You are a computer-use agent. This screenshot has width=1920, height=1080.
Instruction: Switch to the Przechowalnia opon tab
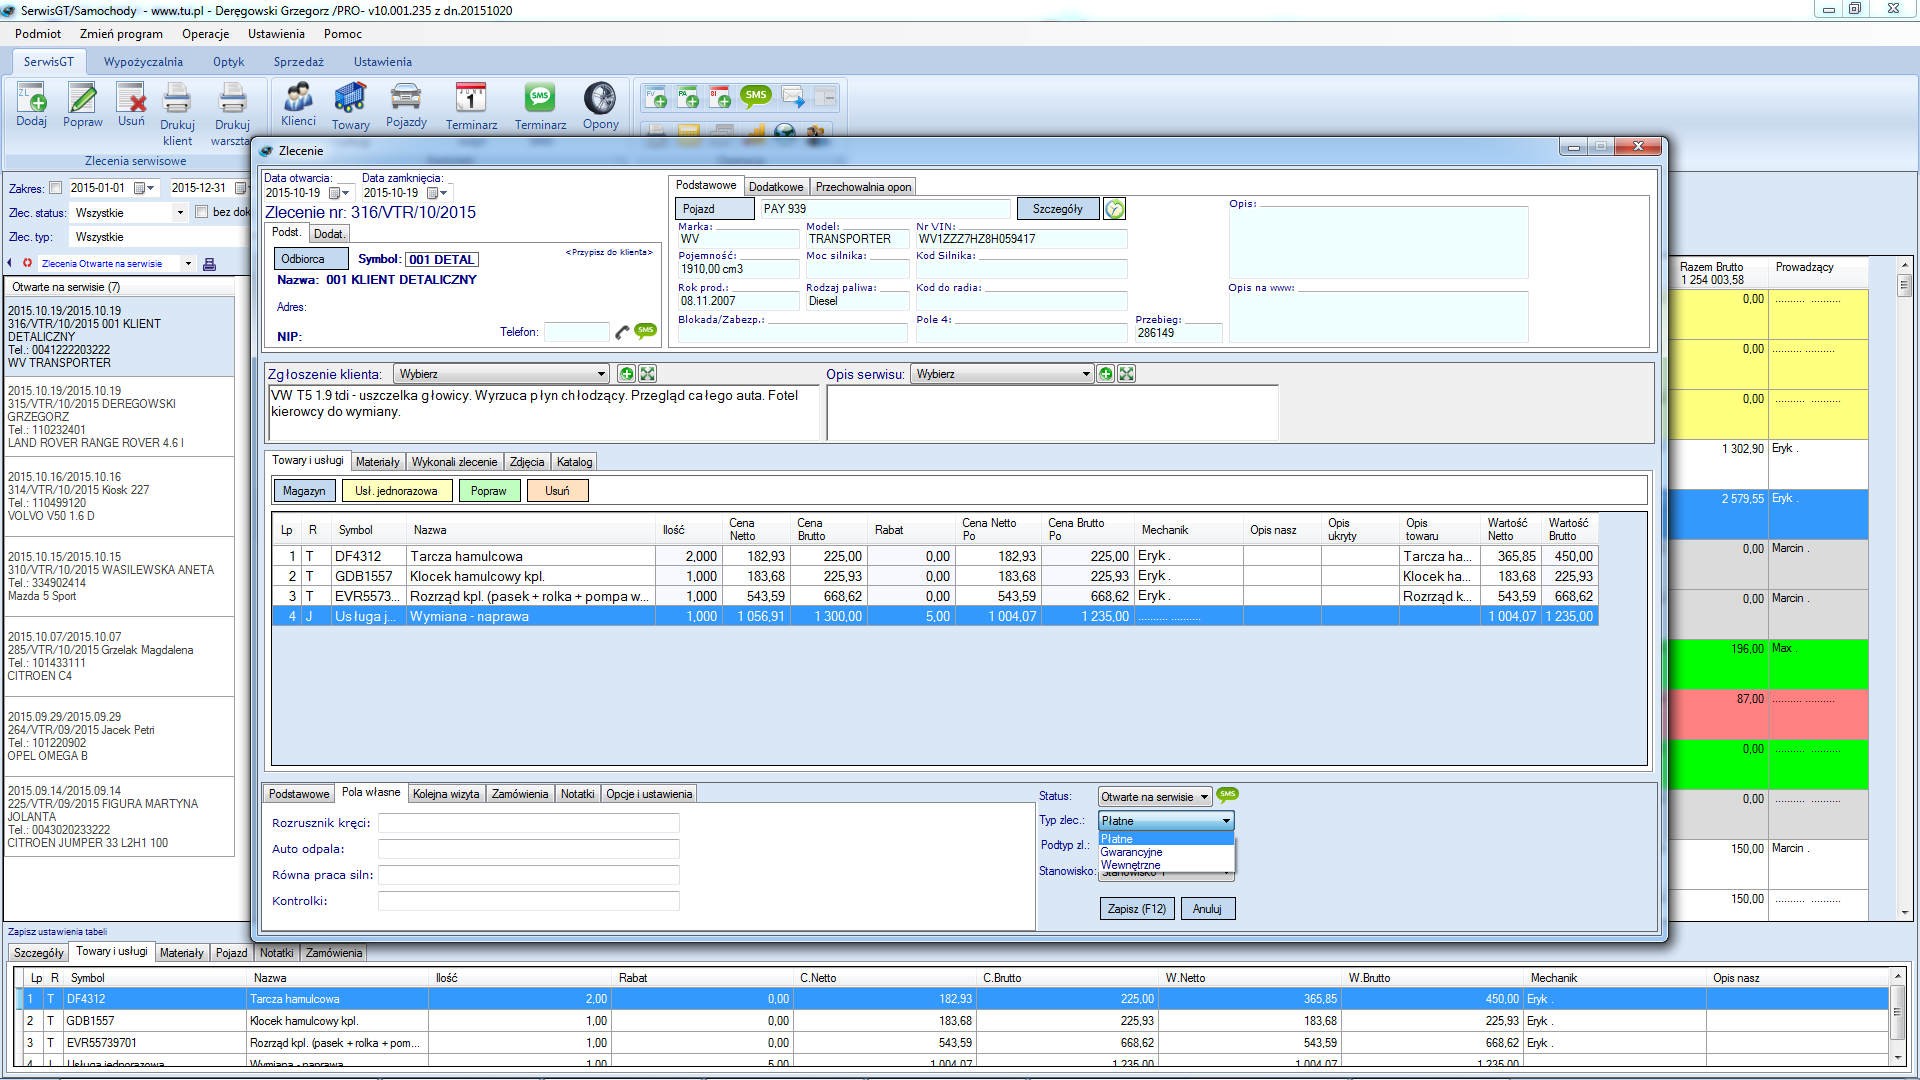[863, 187]
